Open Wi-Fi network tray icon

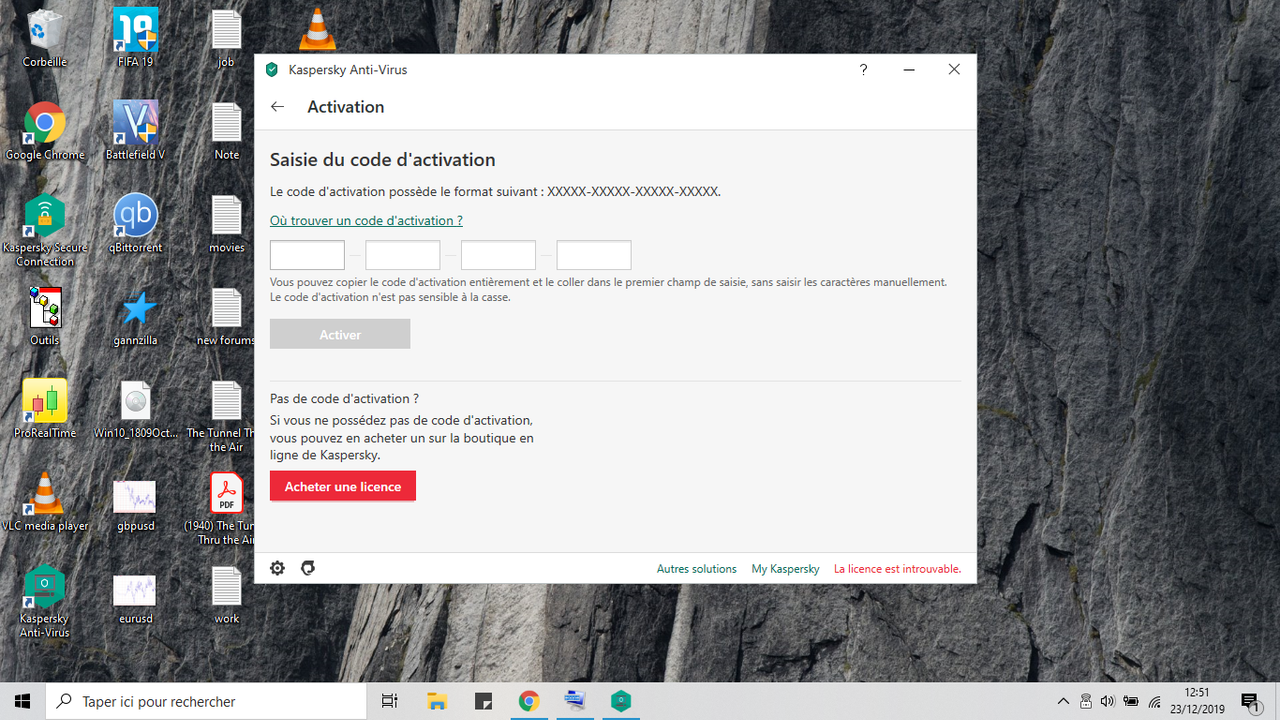point(1155,701)
